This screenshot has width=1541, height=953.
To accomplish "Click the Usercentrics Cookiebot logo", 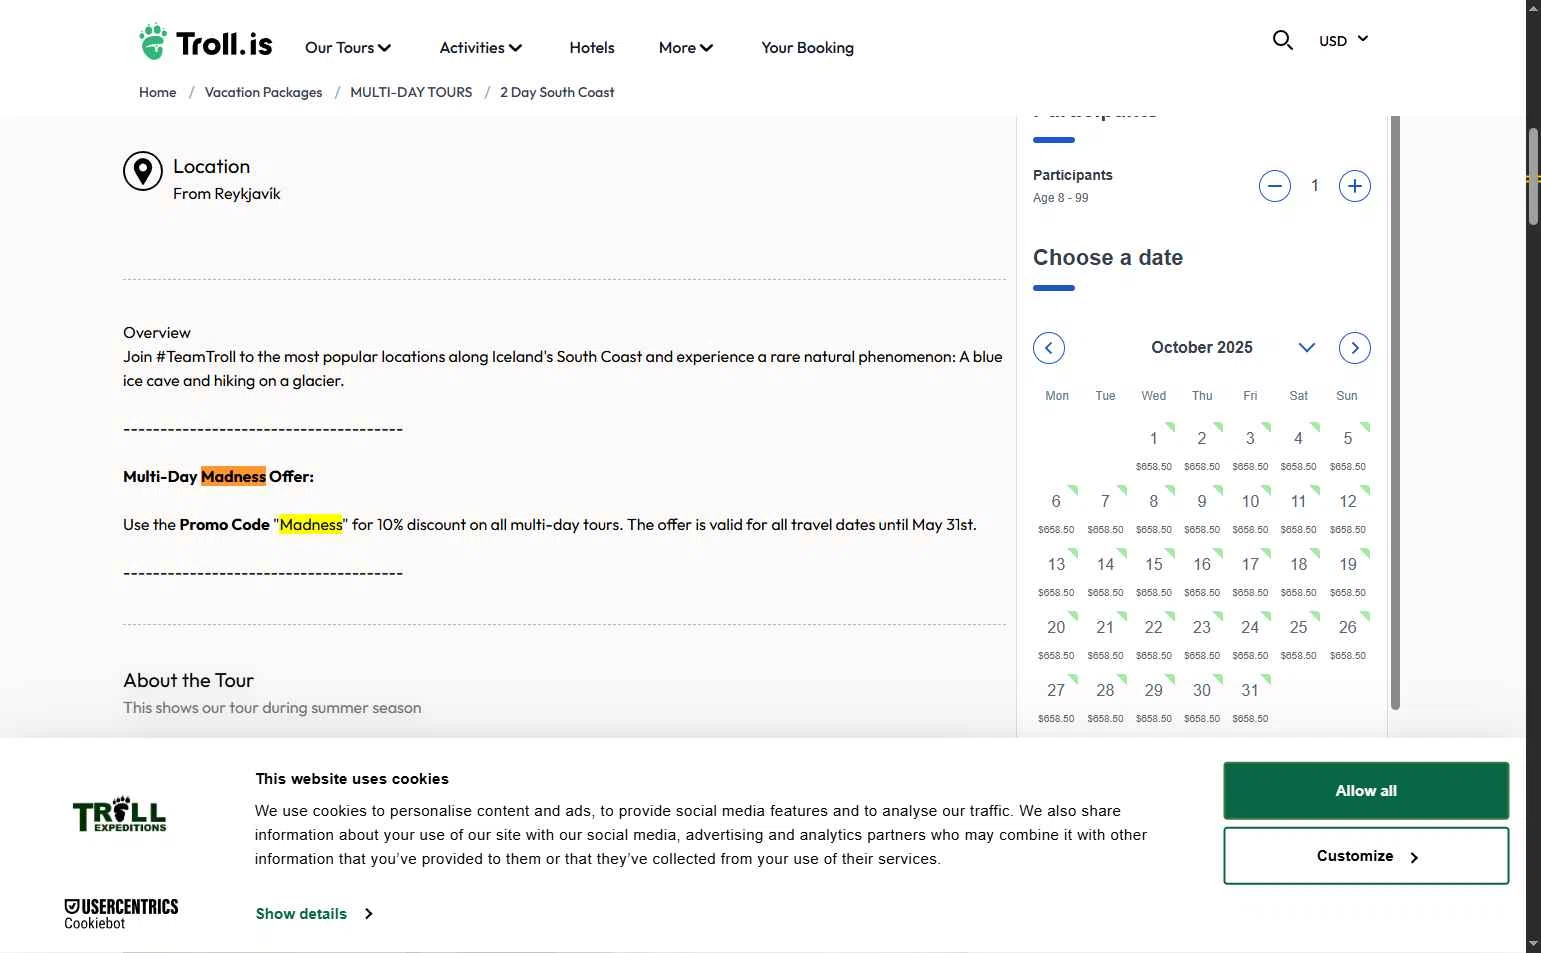I will point(121,914).
